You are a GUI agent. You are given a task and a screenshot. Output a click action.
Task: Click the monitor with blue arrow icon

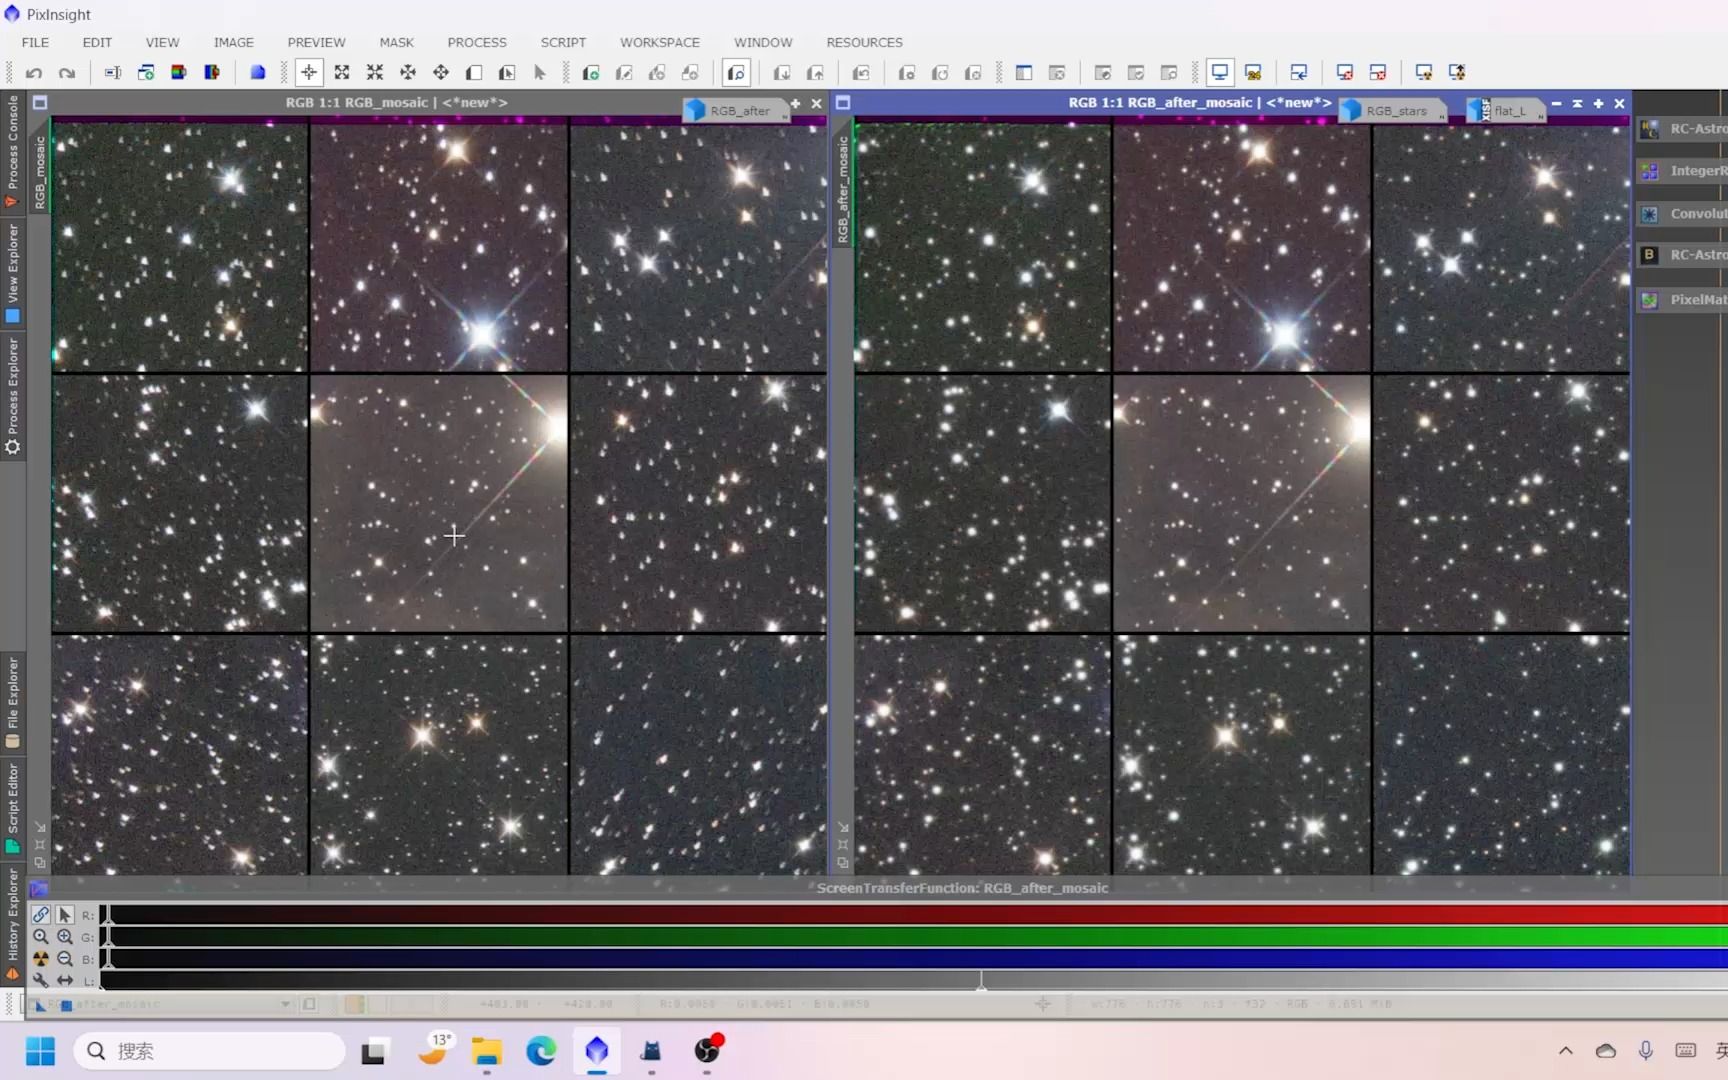(1299, 72)
